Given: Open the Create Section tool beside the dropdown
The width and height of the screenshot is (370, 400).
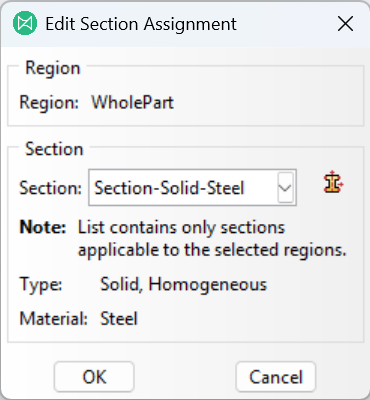Looking at the screenshot, I should pyautogui.click(x=334, y=182).
